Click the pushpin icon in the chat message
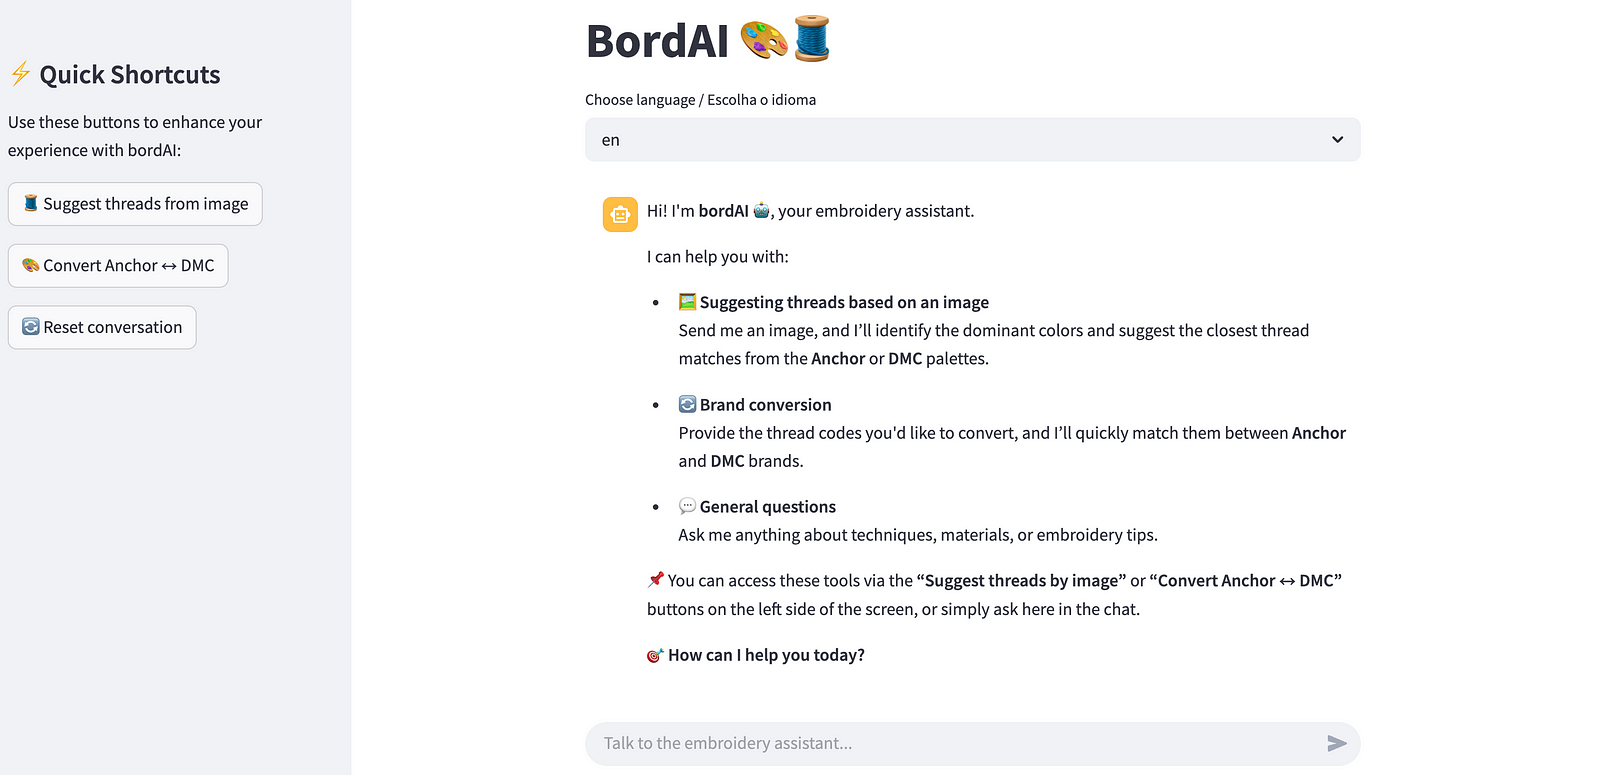This screenshot has height=775, width=1600. point(655,580)
